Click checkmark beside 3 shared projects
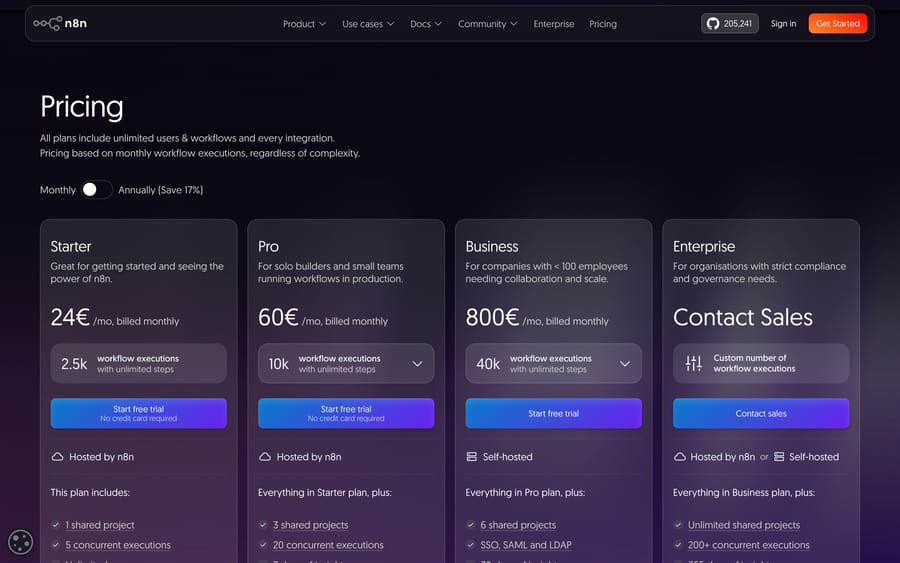 [263, 525]
